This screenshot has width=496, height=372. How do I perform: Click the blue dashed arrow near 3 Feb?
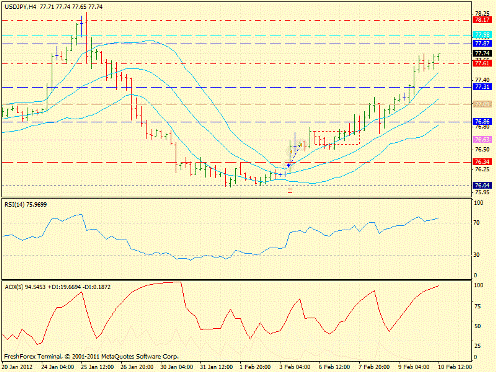tap(295, 155)
